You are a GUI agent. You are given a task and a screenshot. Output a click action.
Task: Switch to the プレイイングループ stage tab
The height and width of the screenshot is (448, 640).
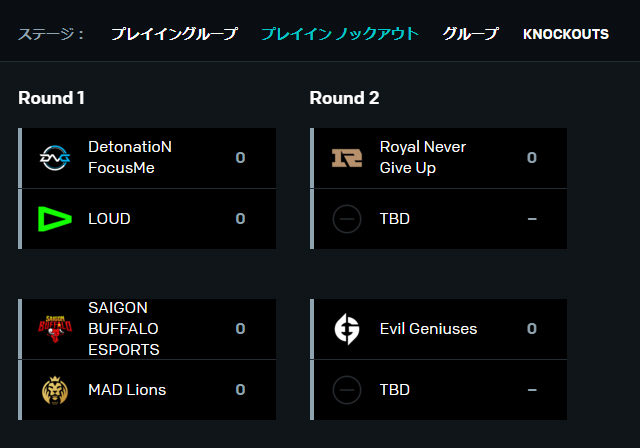tap(174, 34)
